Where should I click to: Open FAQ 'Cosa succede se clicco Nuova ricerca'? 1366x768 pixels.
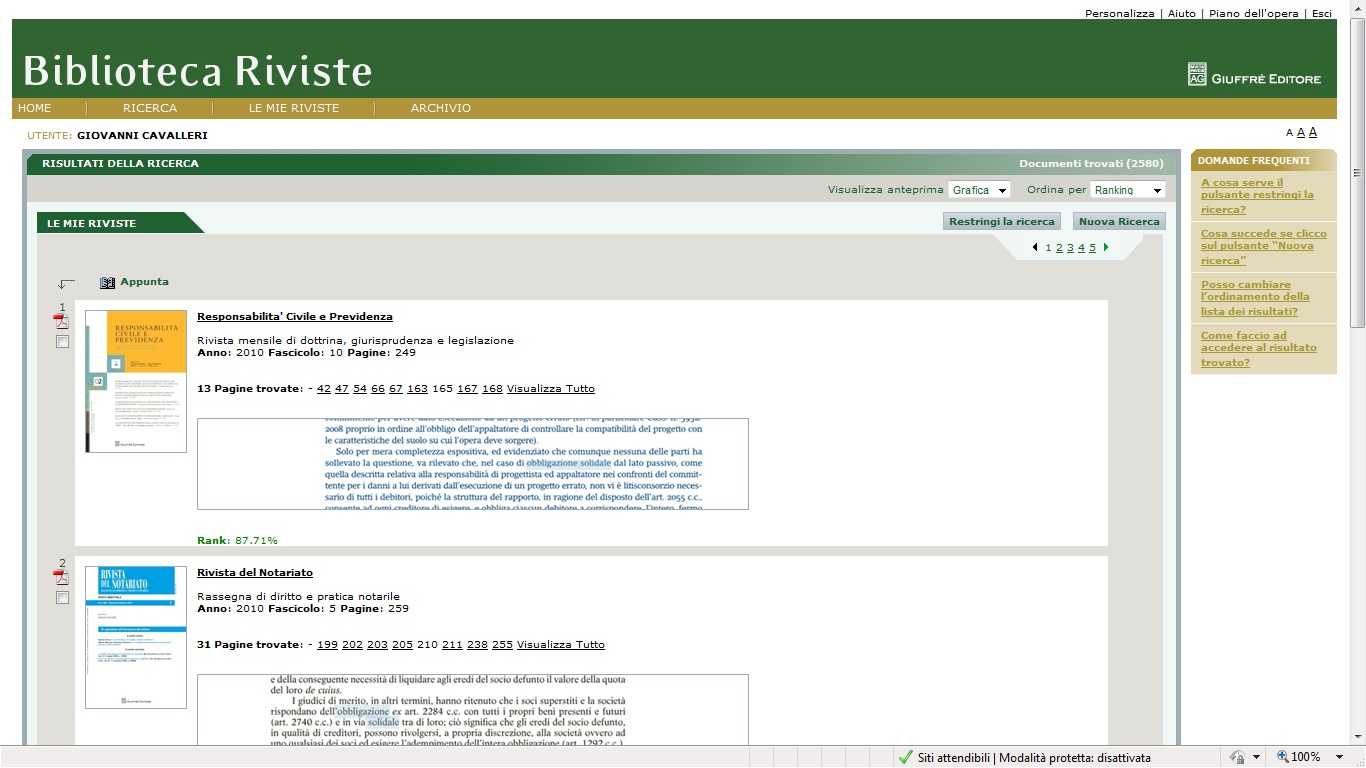click(x=1264, y=247)
